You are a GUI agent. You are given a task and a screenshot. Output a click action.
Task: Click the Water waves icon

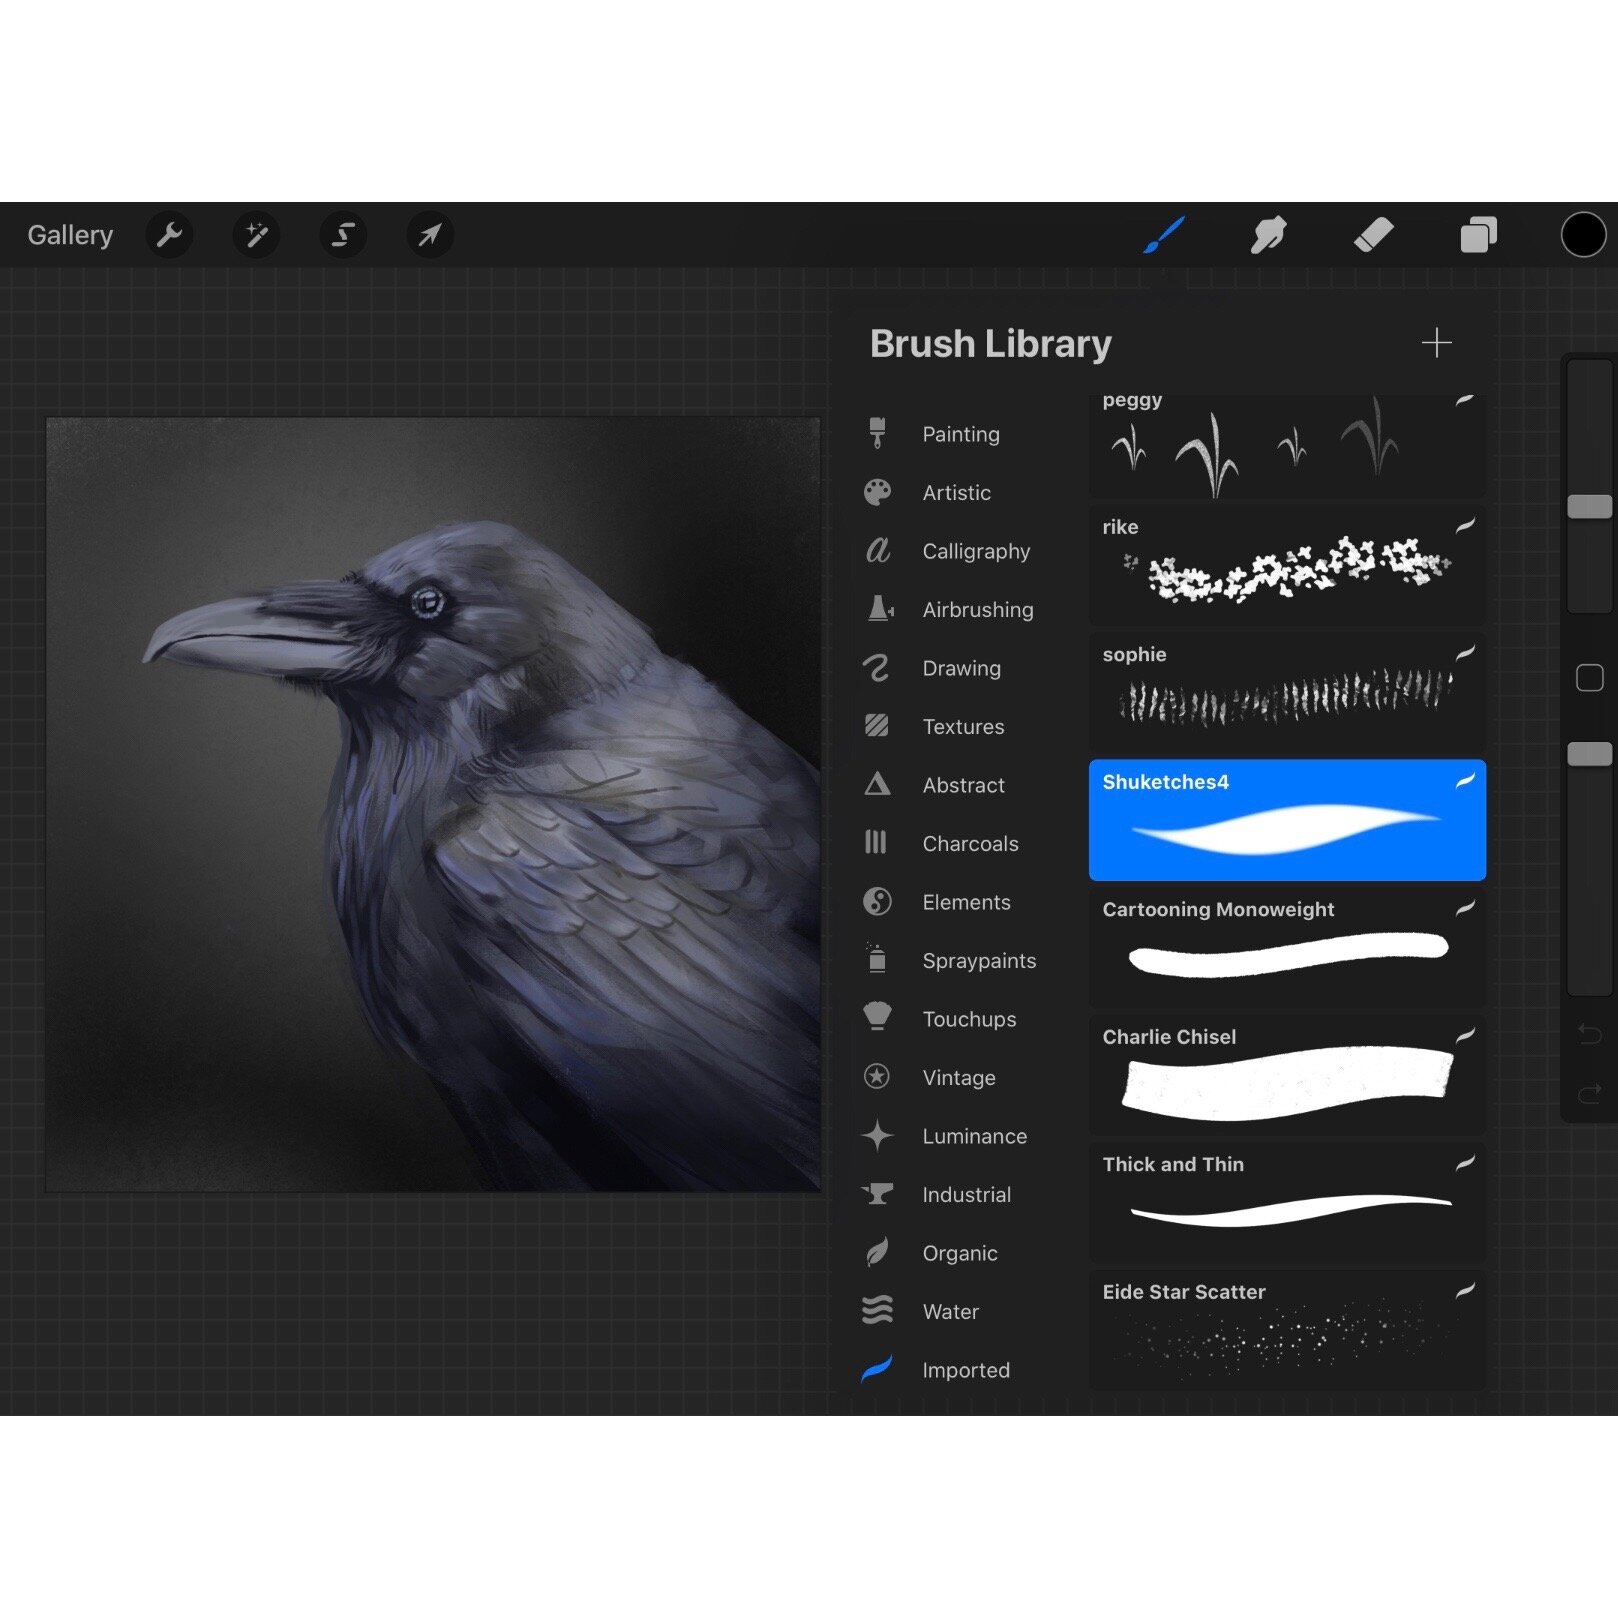coord(877,1310)
